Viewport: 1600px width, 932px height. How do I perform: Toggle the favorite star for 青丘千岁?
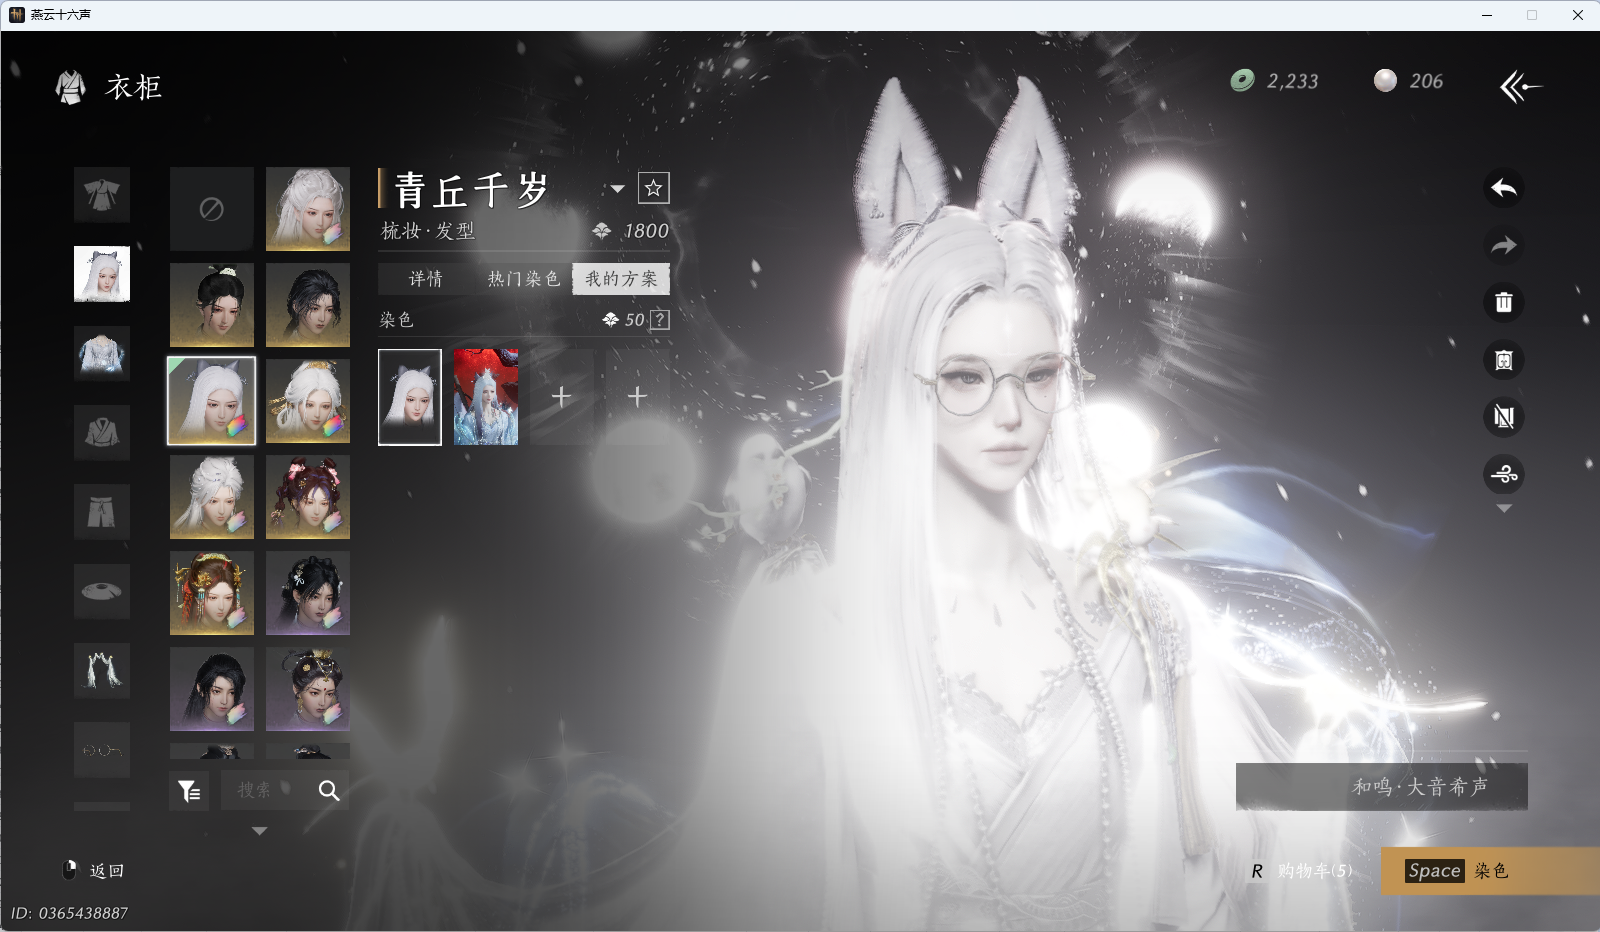[653, 188]
